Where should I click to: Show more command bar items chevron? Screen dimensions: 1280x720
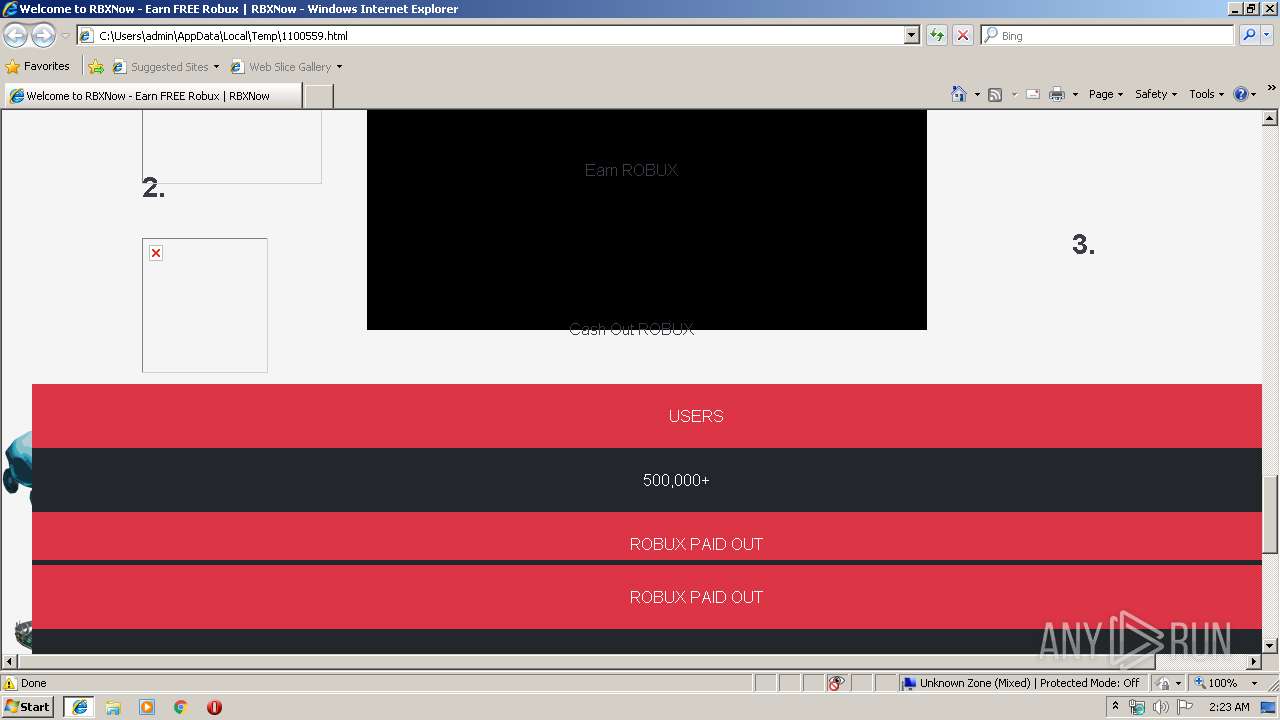1271,89
